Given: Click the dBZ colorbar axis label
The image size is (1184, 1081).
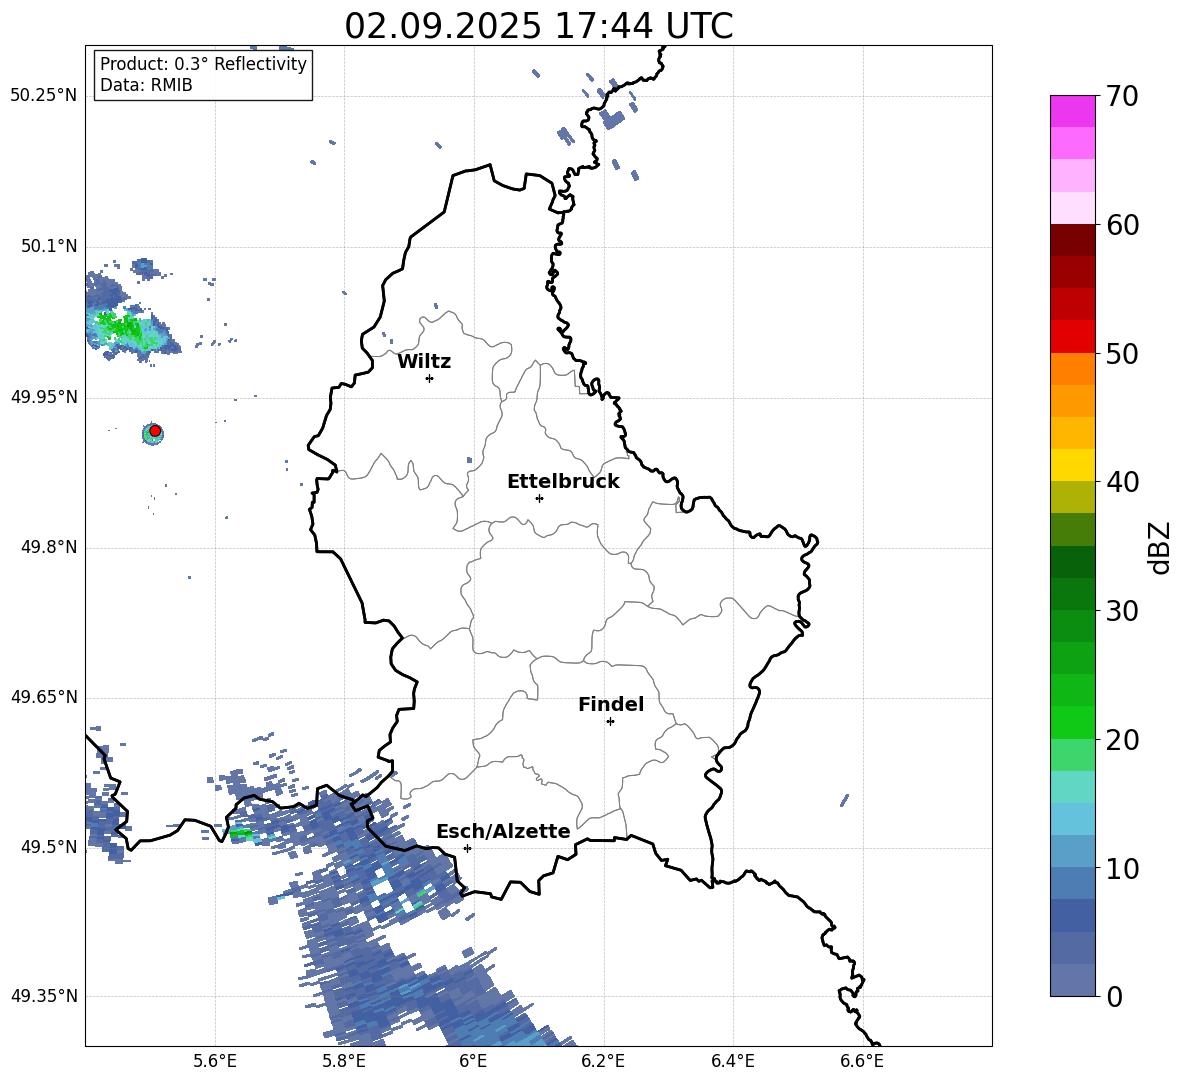Looking at the screenshot, I should click(1160, 548).
